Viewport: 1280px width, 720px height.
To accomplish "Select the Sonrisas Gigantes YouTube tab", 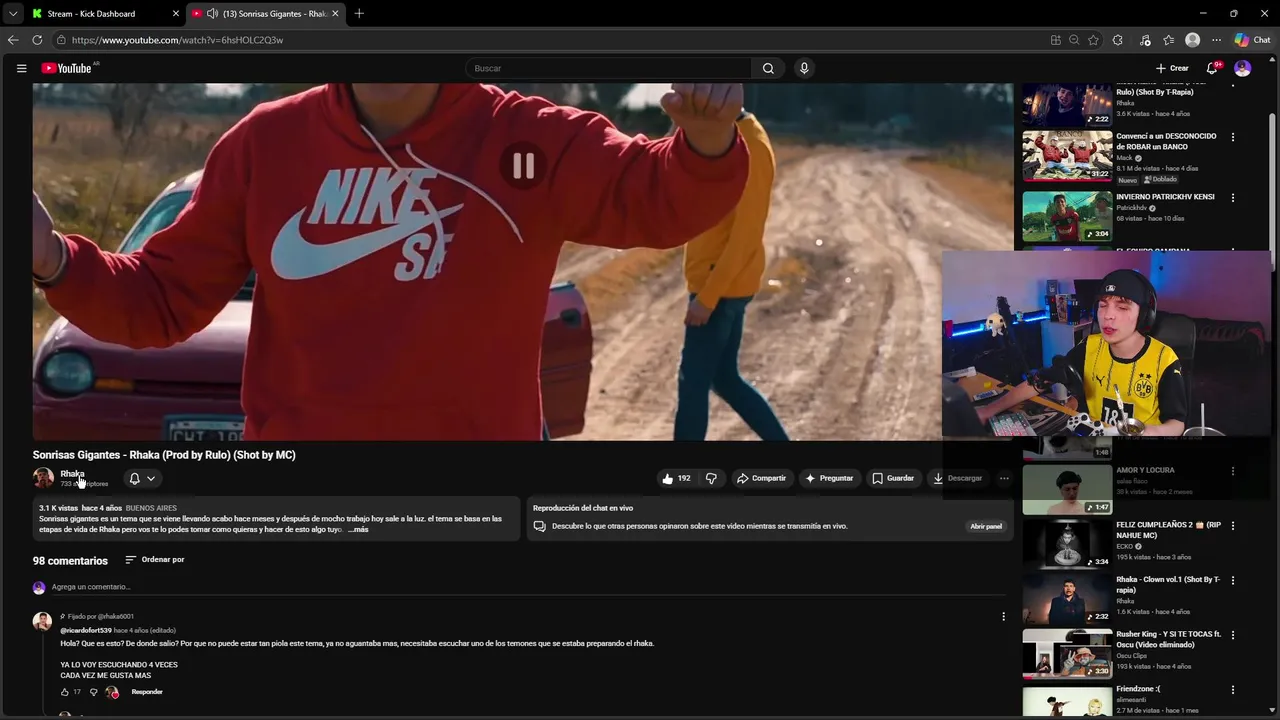I will click(265, 14).
